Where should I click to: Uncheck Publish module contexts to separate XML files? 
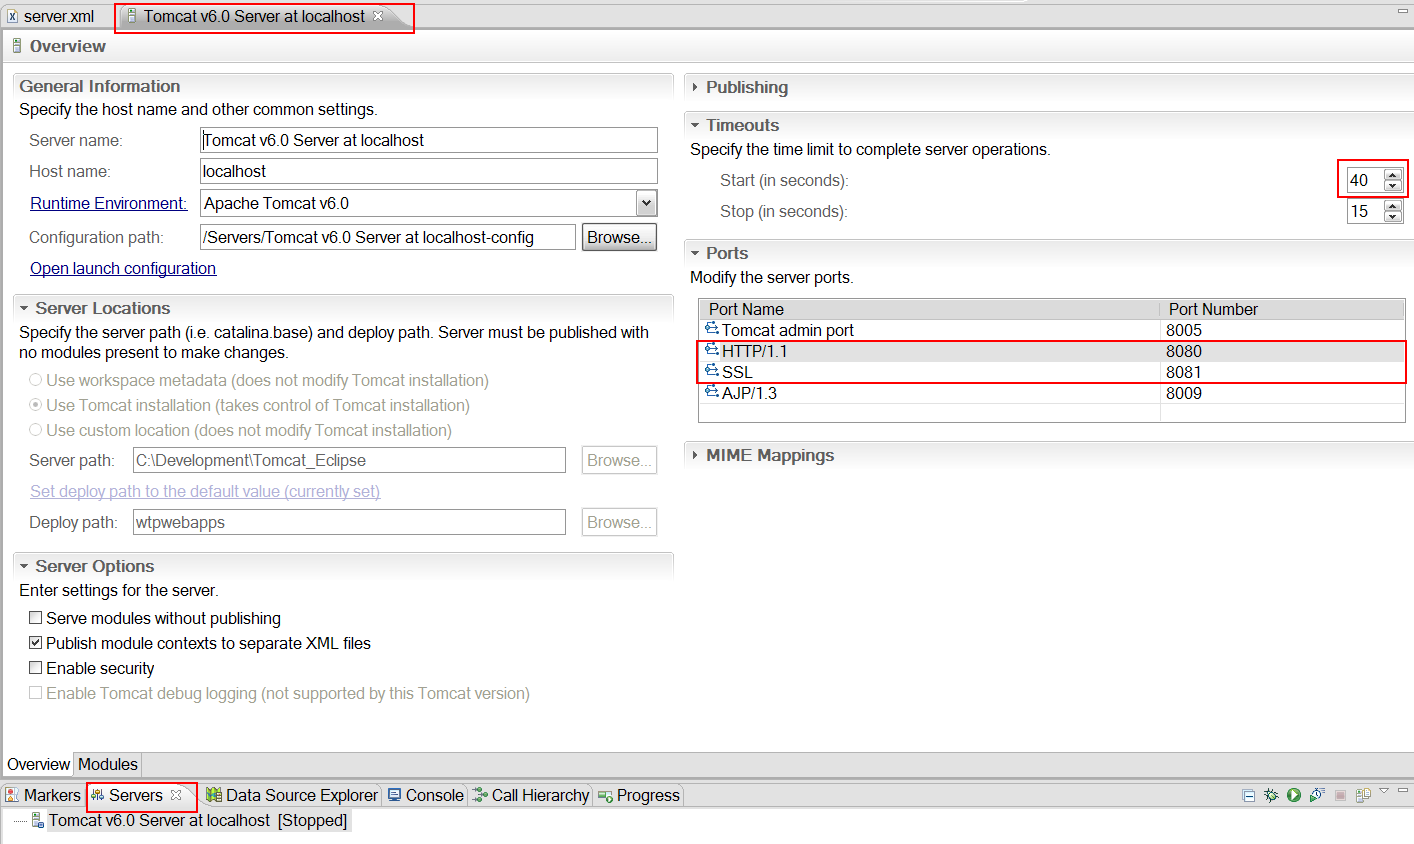(x=36, y=643)
